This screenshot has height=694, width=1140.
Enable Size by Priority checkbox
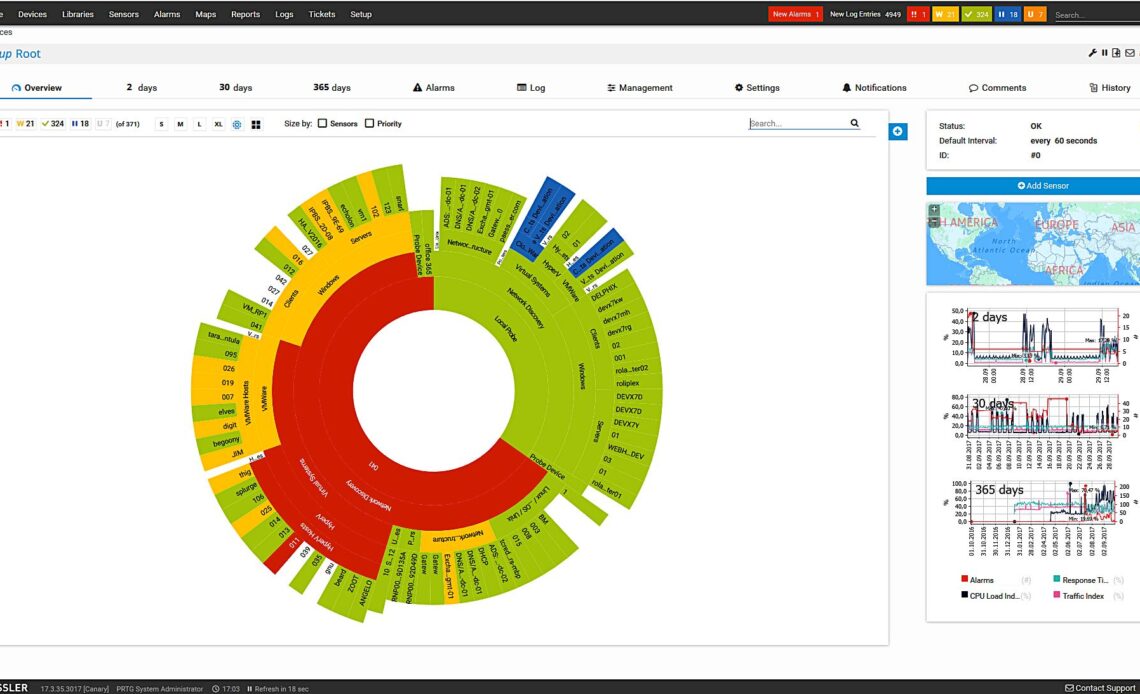369,124
